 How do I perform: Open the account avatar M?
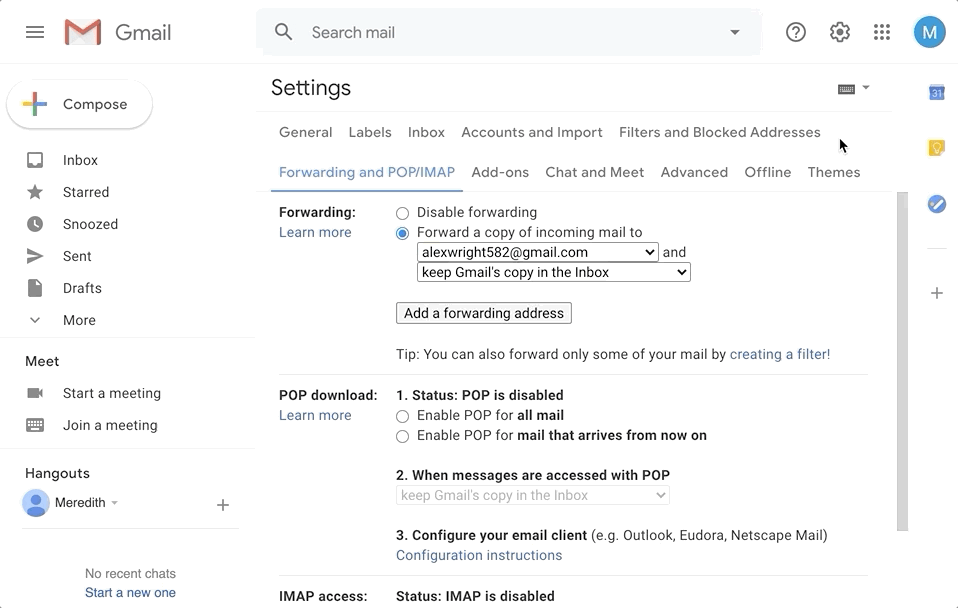[x=929, y=32]
